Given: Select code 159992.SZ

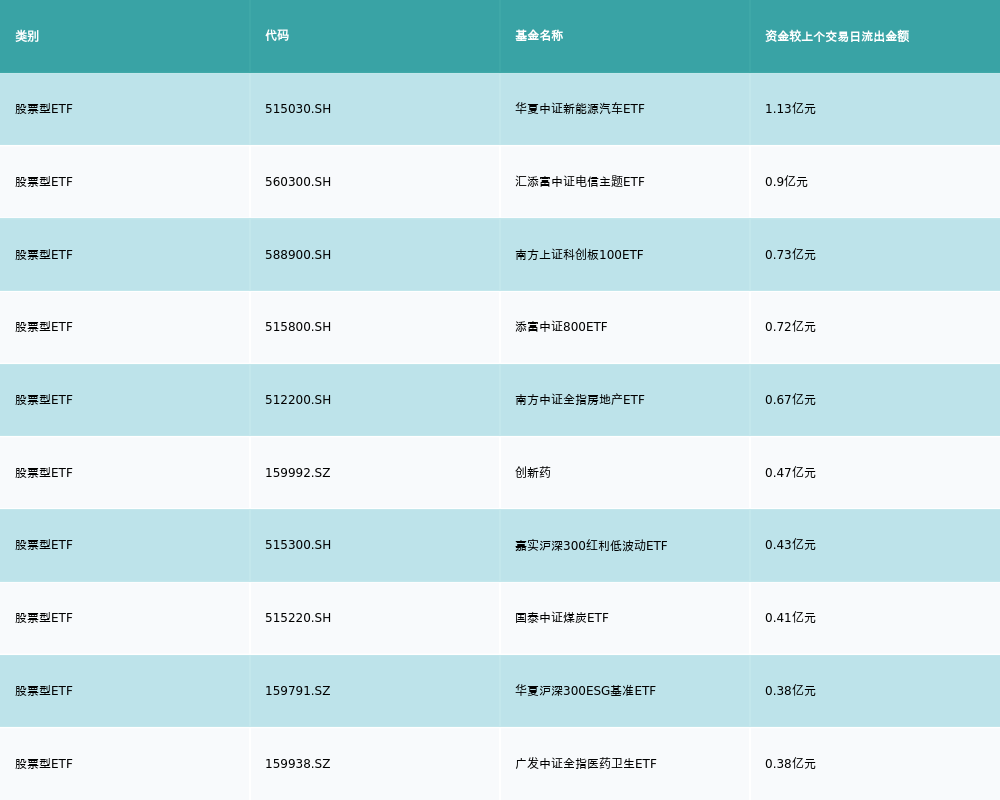Looking at the screenshot, I should (x=298, y=473).
